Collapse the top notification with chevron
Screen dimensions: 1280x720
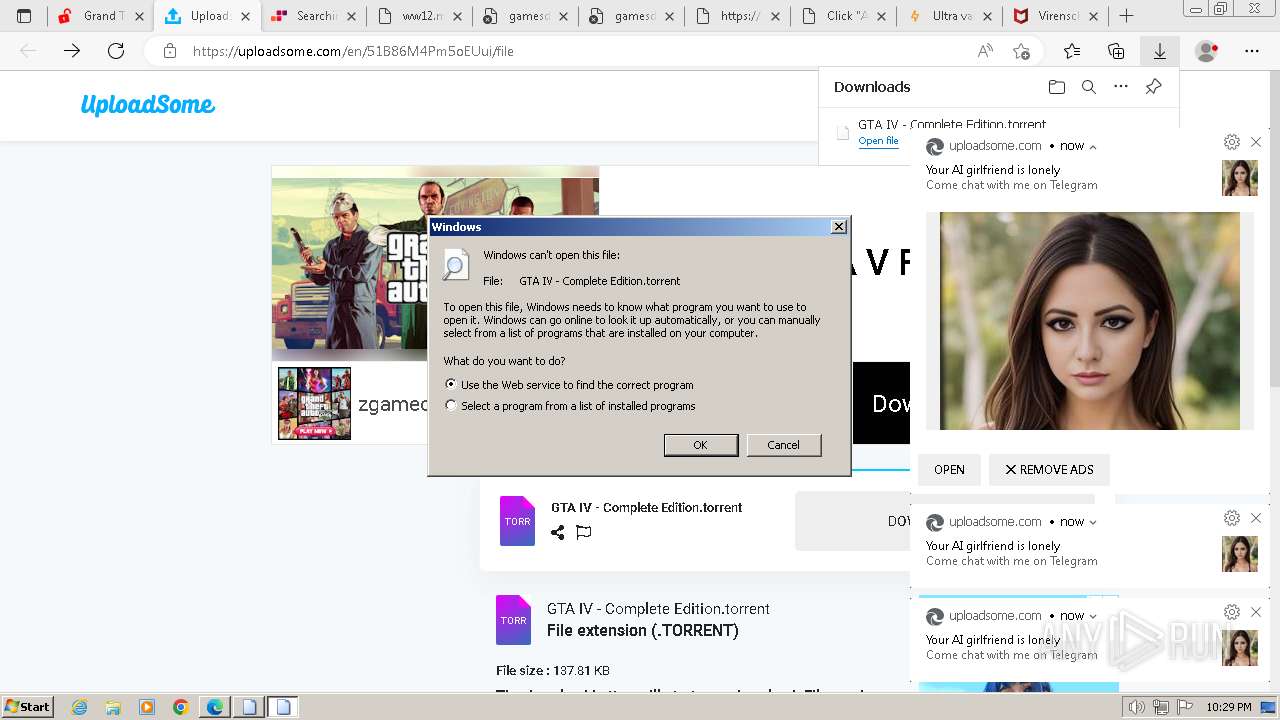coord(1093,146)
